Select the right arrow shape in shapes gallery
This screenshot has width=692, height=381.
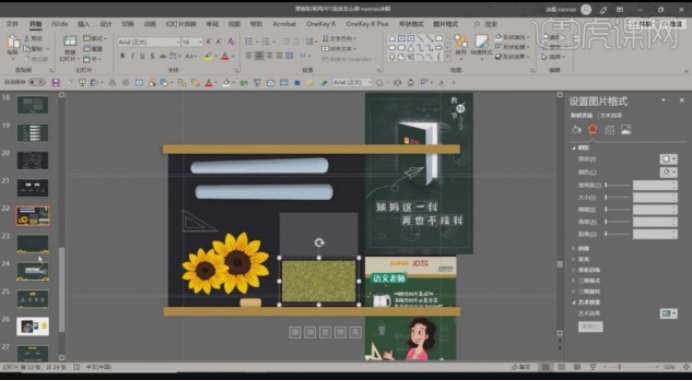point(439,48)
